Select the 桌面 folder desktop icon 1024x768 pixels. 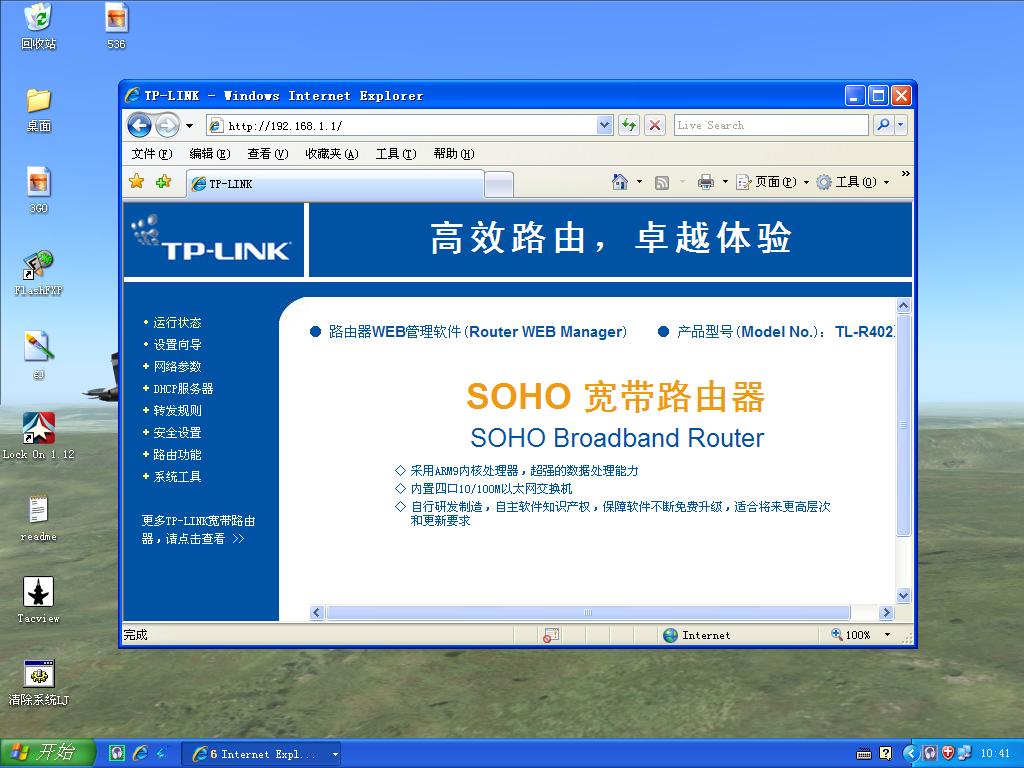click(x=39, y=110)
